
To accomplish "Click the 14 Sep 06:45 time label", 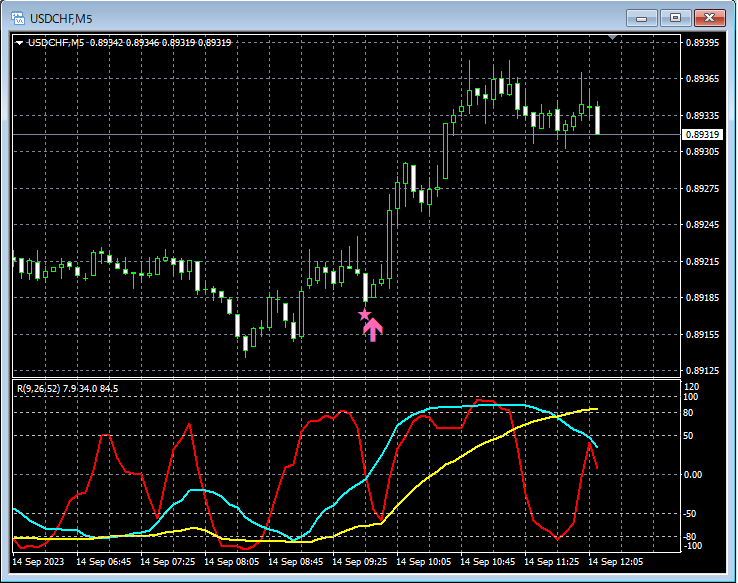I will (104, 562).
